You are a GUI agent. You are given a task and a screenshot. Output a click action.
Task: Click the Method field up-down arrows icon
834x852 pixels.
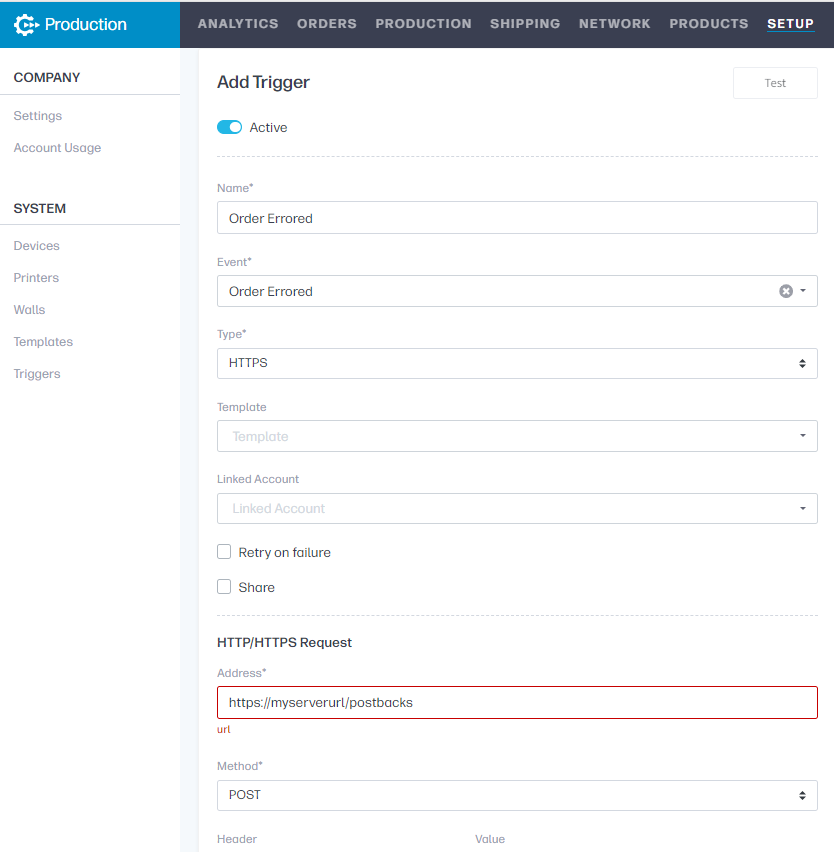tap(802, 795)
